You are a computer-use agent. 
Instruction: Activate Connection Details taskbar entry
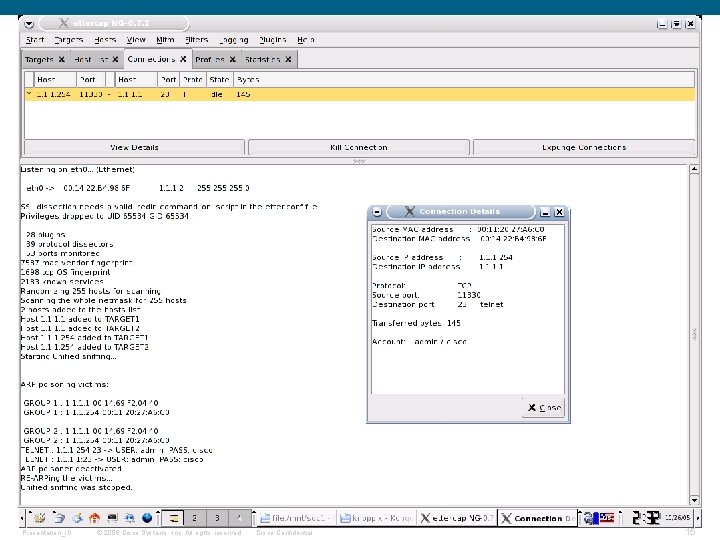(x=538, y=518)
